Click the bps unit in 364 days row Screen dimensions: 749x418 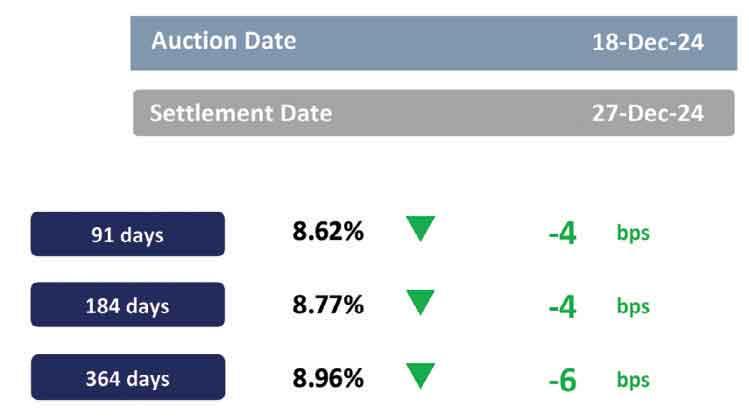633,380
